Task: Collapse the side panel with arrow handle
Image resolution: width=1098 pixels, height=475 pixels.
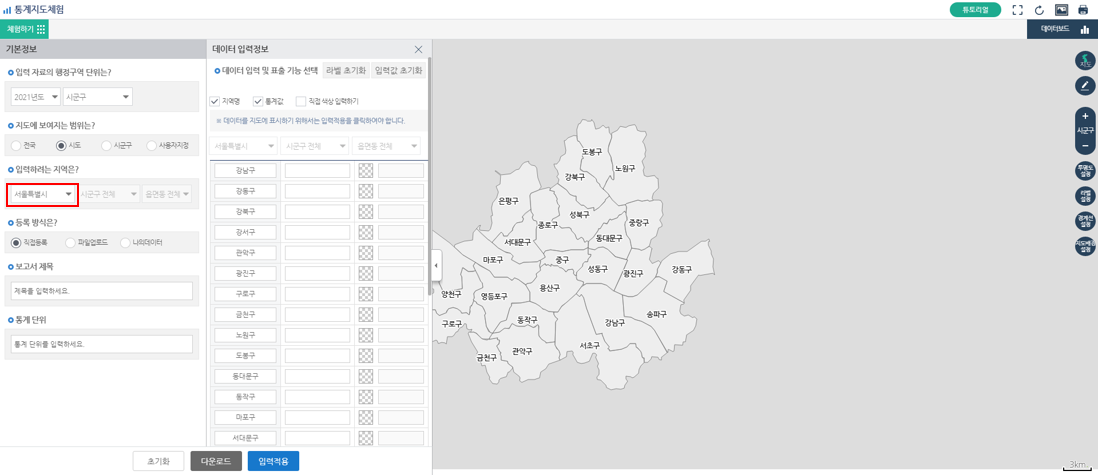Action: pyautogui.click(x=436, y=266)
